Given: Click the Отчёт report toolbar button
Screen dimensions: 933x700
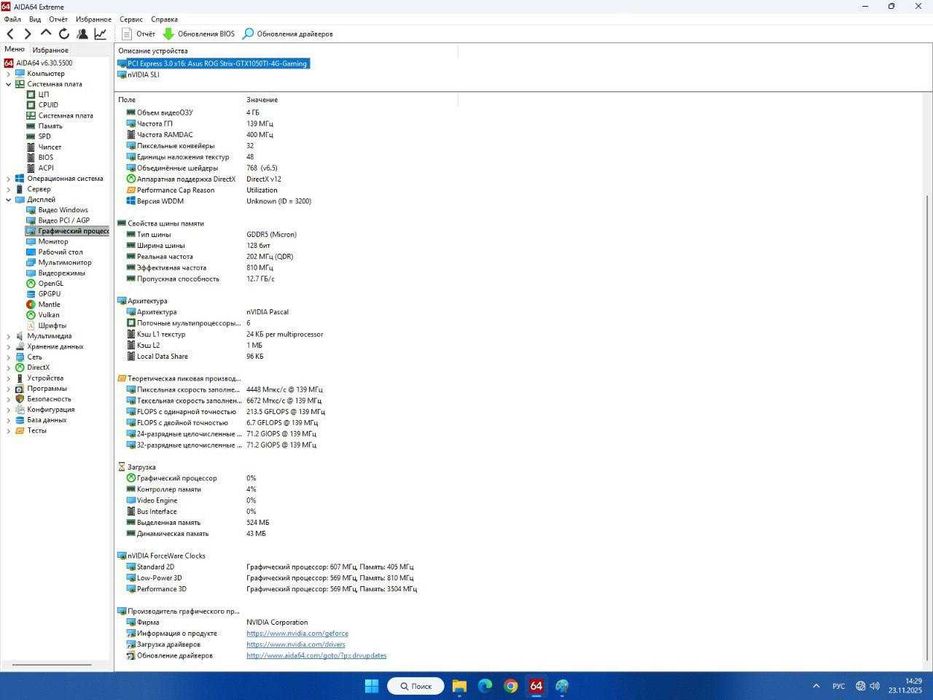Looking at the screenshot, I should (138, 34).
